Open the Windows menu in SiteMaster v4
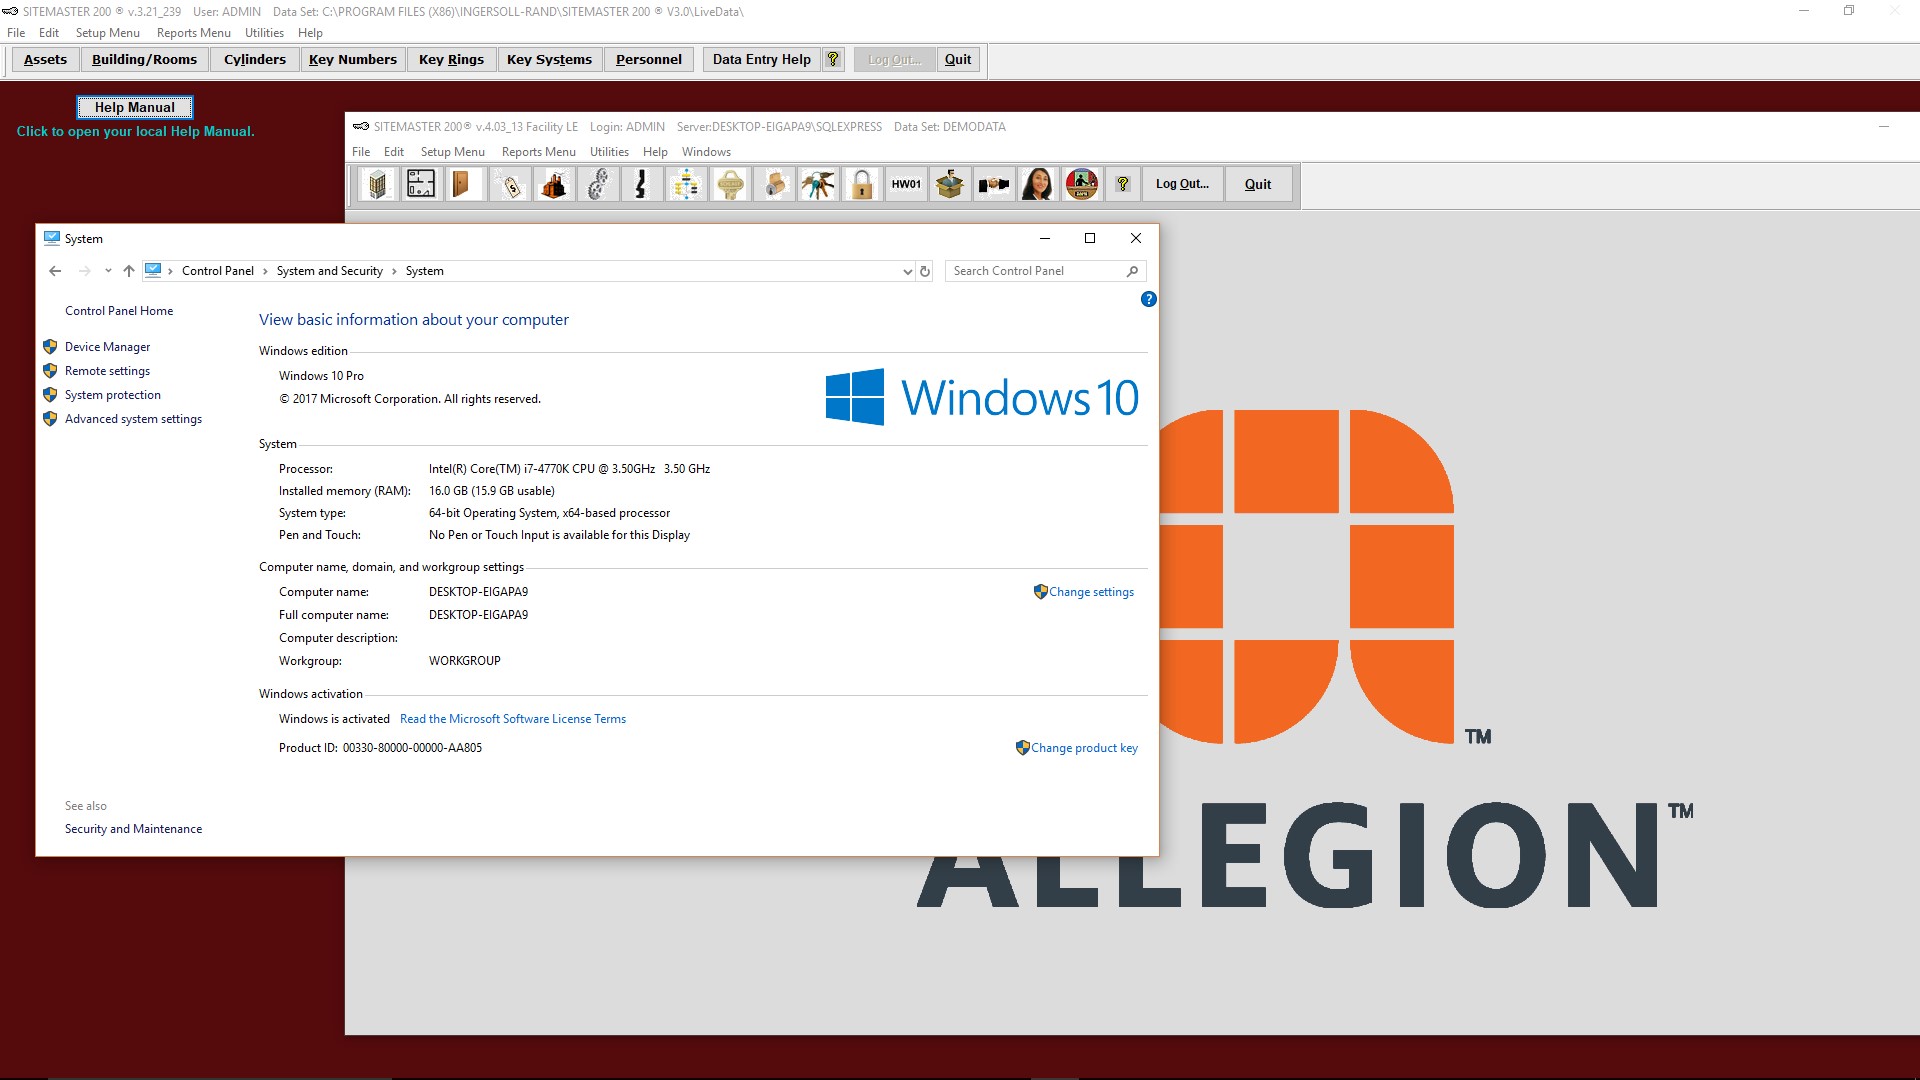The height and width of the screenshot is (1080, 1920). [706, 152]
